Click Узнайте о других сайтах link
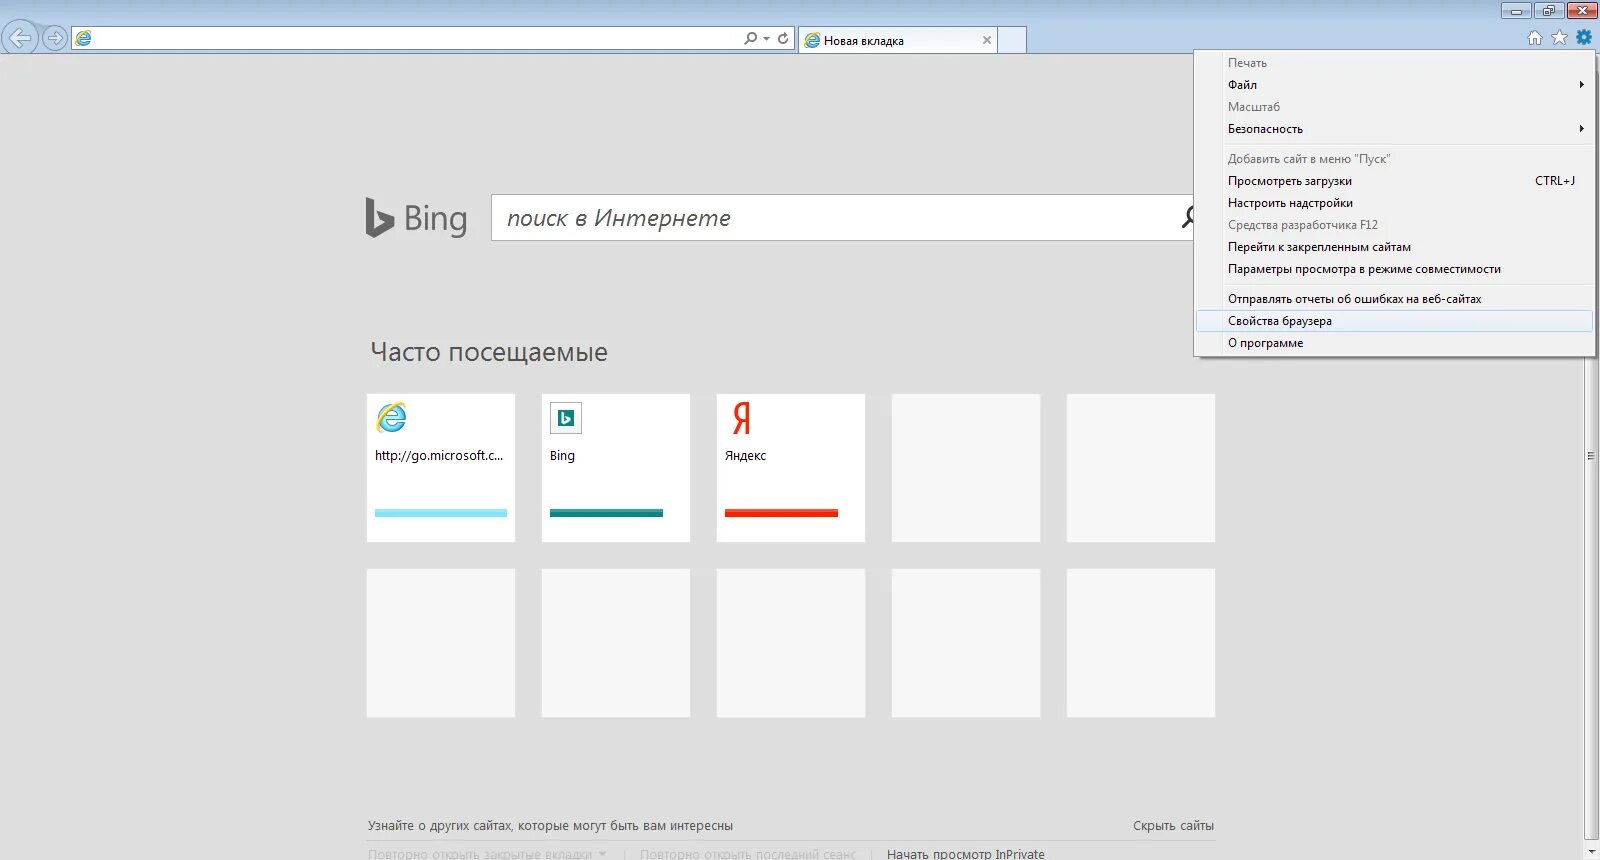 pyautogui.click(x=550, y=826)
